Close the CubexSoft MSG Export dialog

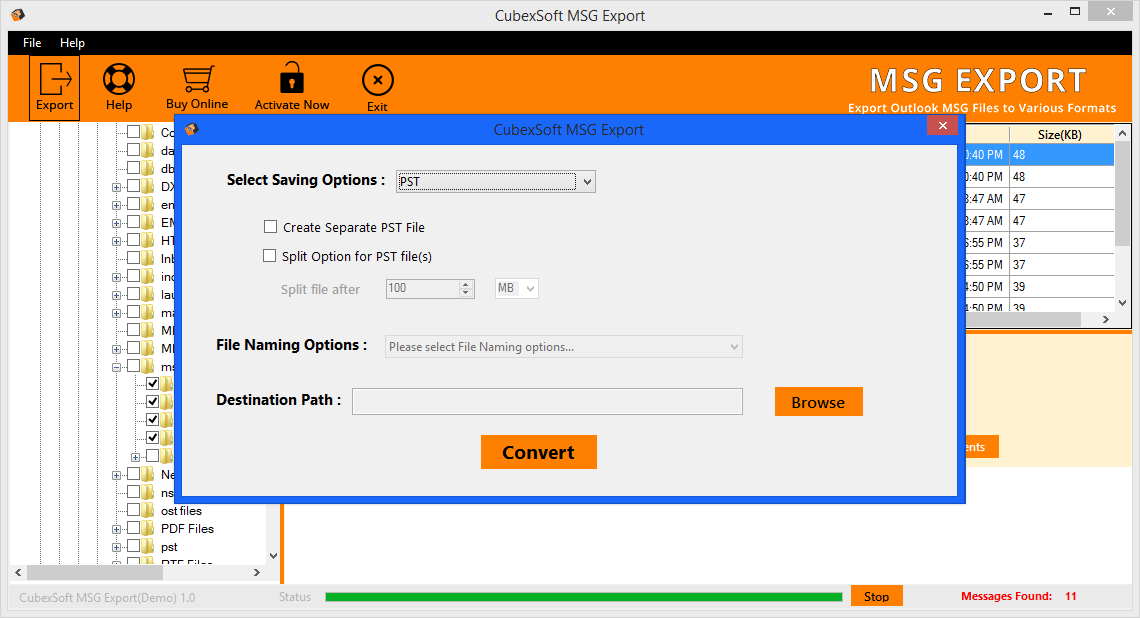(942, 126)
